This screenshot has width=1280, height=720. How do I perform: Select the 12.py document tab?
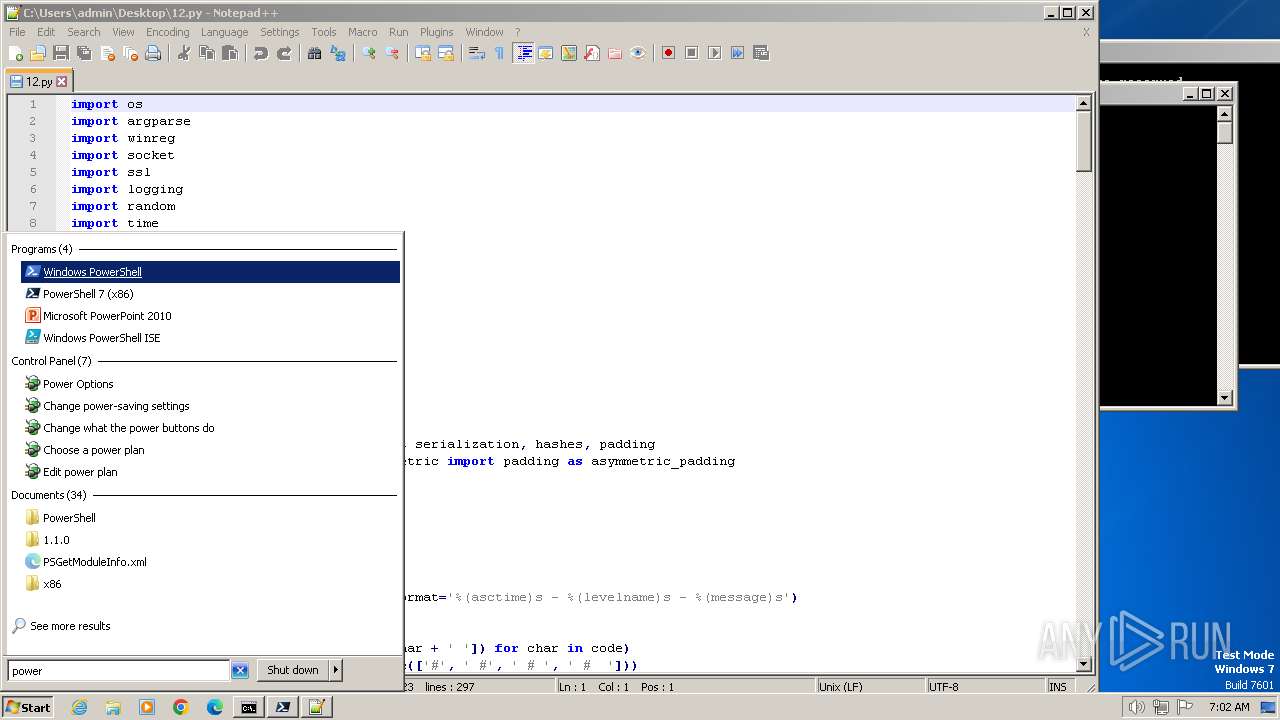[x=38, y=82]
